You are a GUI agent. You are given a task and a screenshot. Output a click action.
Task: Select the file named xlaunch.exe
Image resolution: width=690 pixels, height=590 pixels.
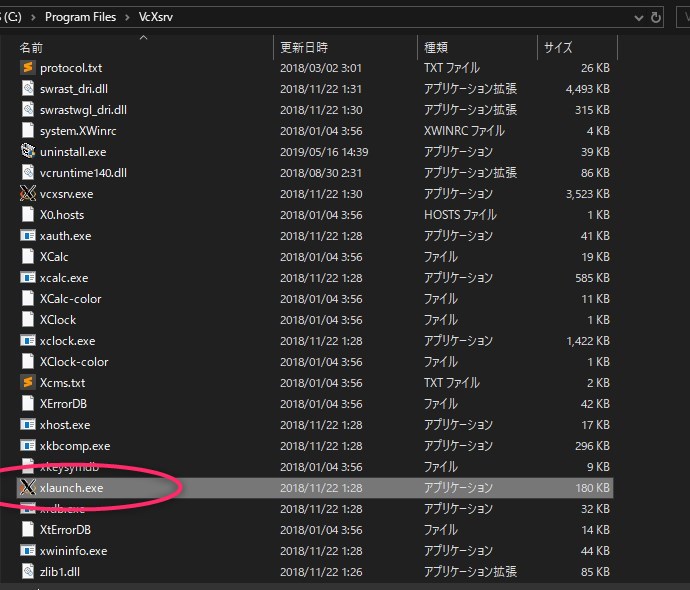(71, 488)
